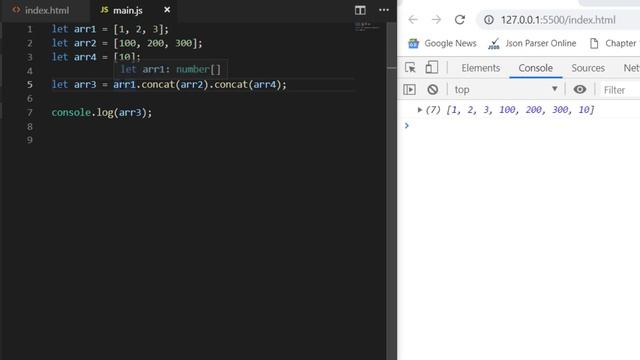This screenshot has height=360, width=640.
Task: Show the console sidebar
Action: pyautogui.click(x=409, y=89)
